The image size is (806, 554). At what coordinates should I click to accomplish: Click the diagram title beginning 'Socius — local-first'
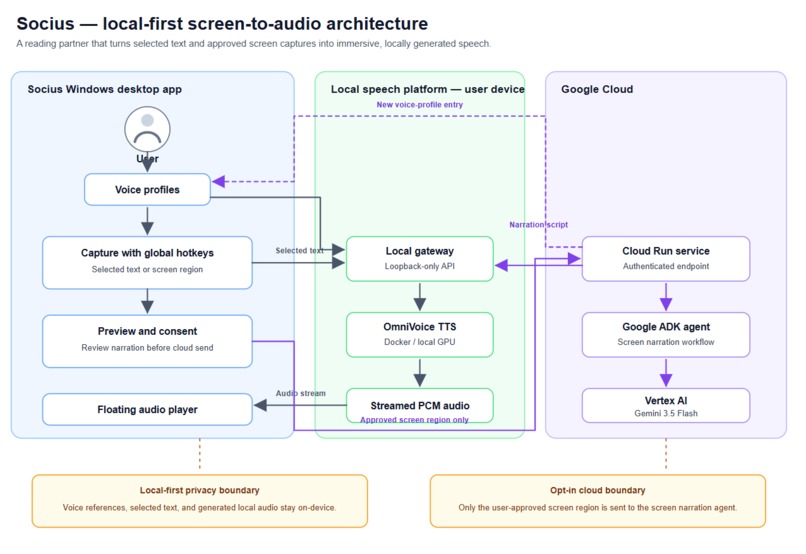pos(222,24)
